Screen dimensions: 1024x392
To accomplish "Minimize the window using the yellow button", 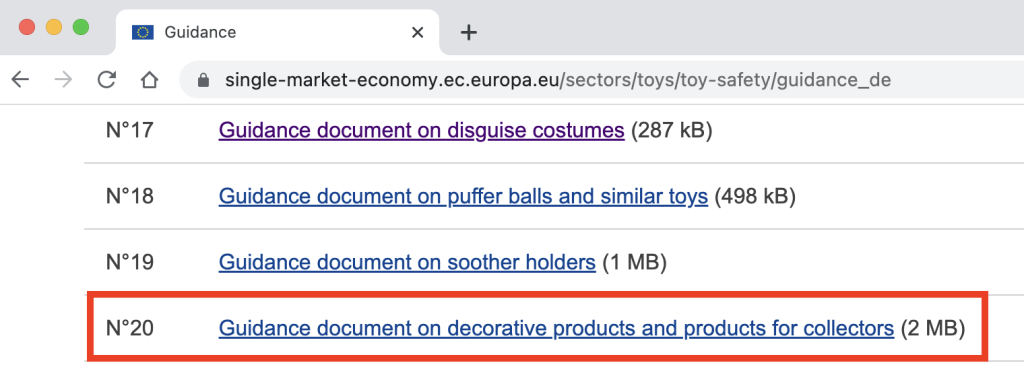I will pos(54,27).
